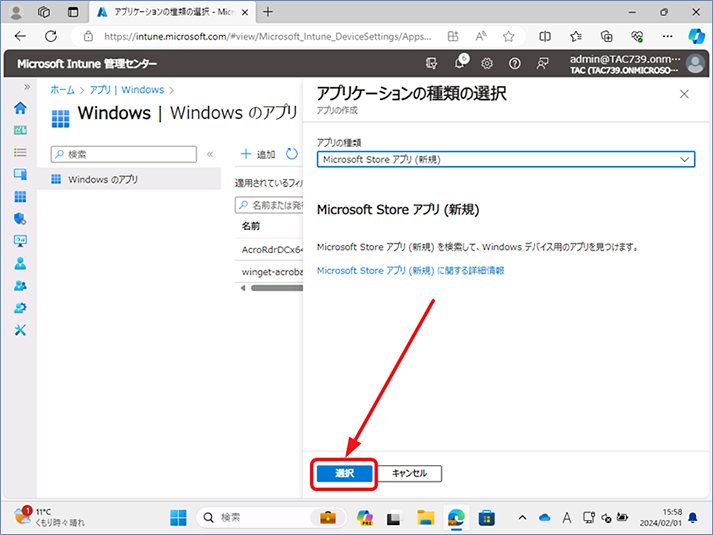Open the アプリの種類 dropdown
The width and height of the screenshot is (713, 535).
[x=506, y=160]
